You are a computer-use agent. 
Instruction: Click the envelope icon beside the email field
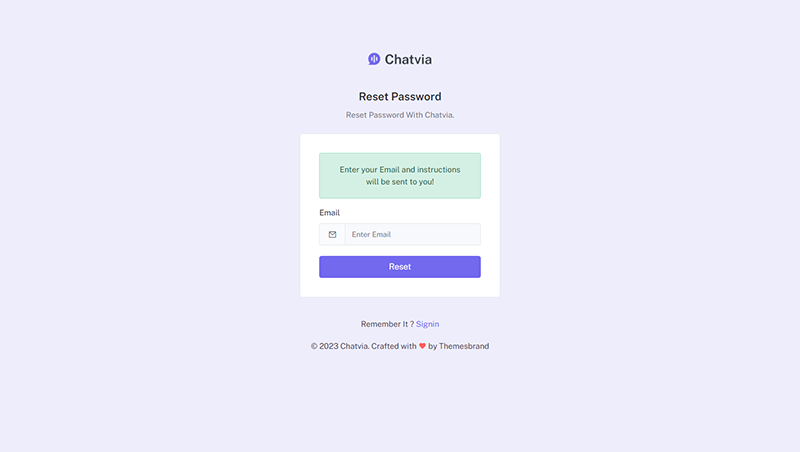coord(332,235)
